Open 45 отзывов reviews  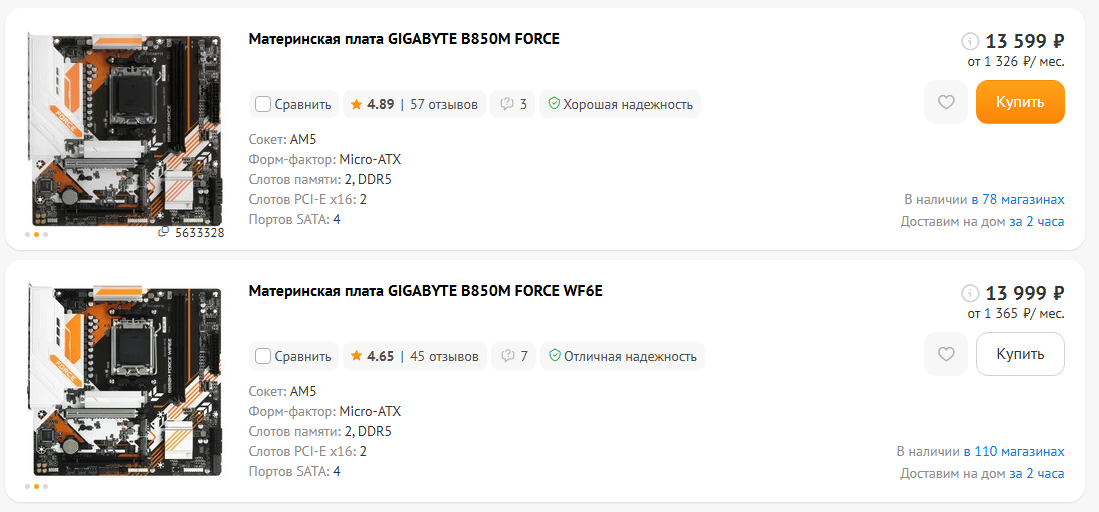(x=444, y=356)
